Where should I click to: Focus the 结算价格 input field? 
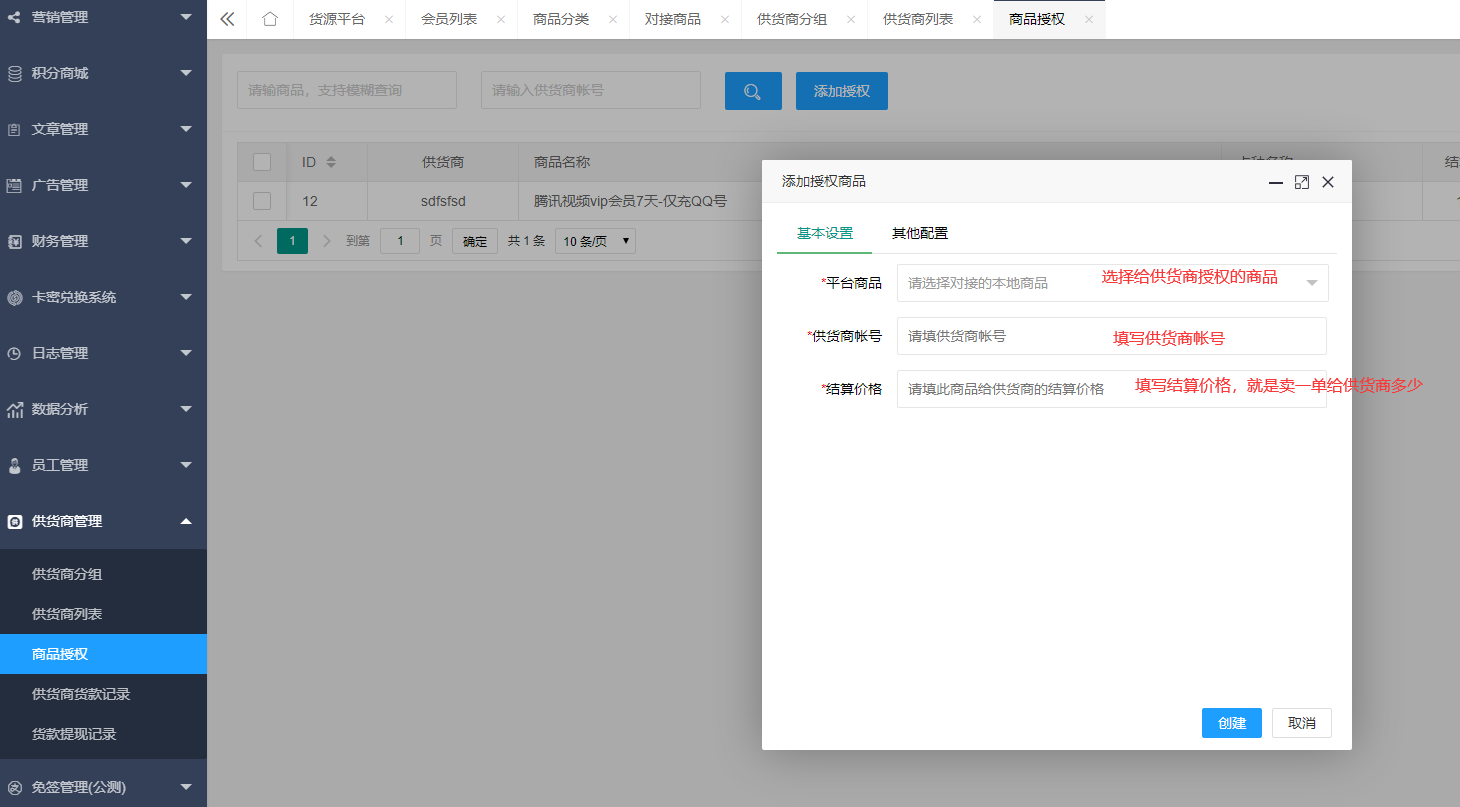pyautogui.click(x=1112, y=389)
